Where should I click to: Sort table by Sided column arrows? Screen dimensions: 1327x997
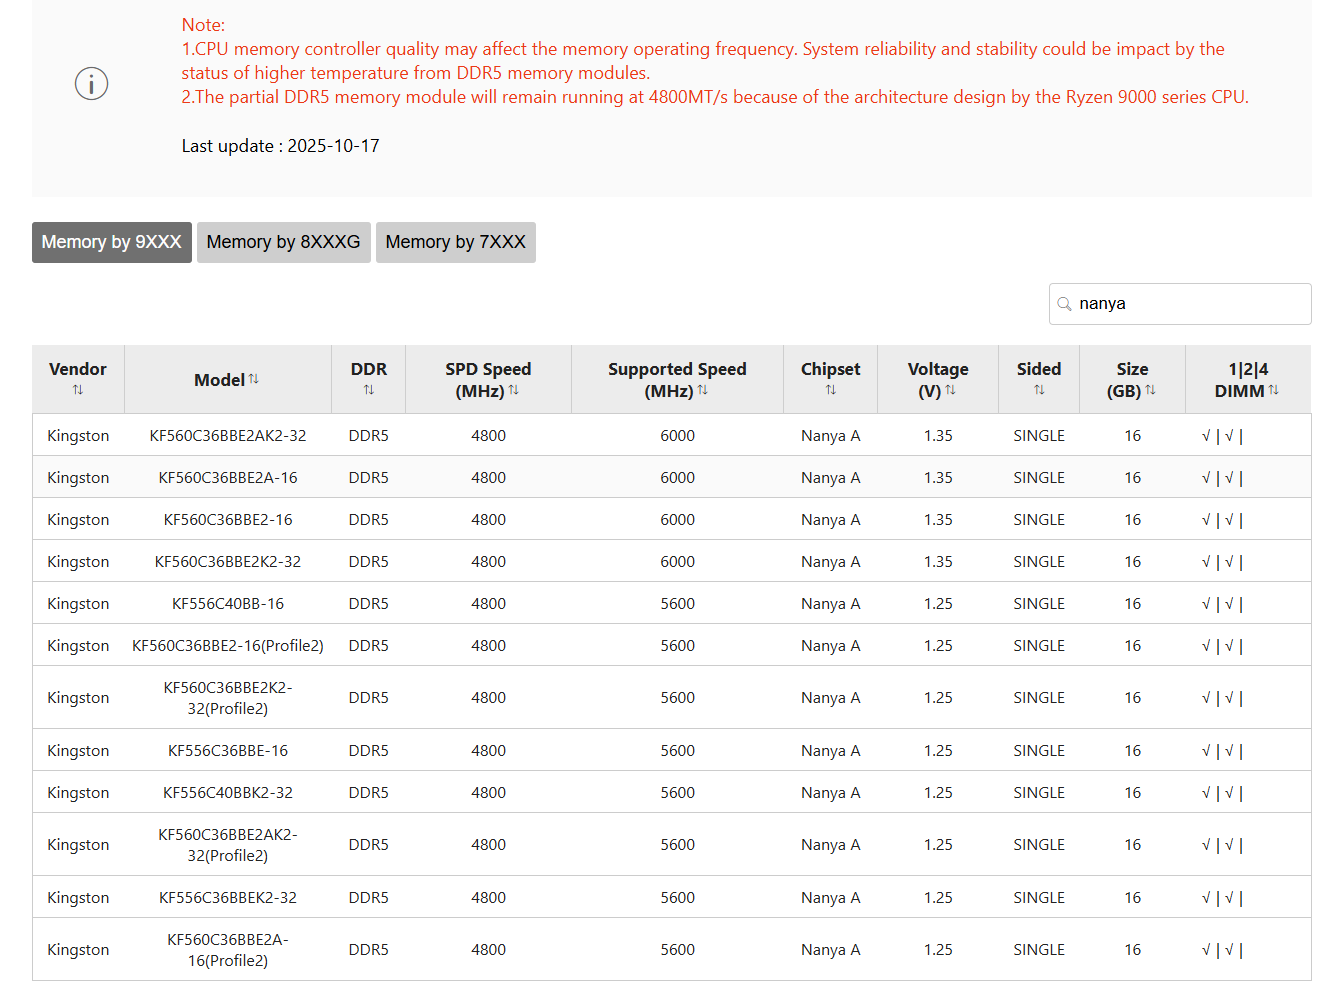tap(1039, 390)
